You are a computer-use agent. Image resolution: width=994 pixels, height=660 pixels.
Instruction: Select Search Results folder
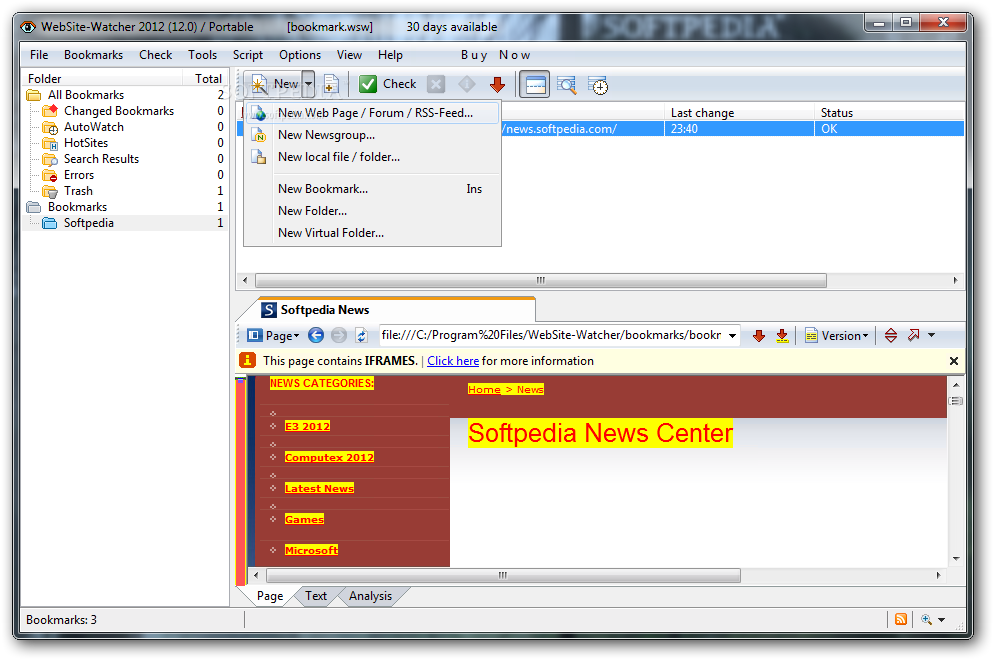point(101,159)
